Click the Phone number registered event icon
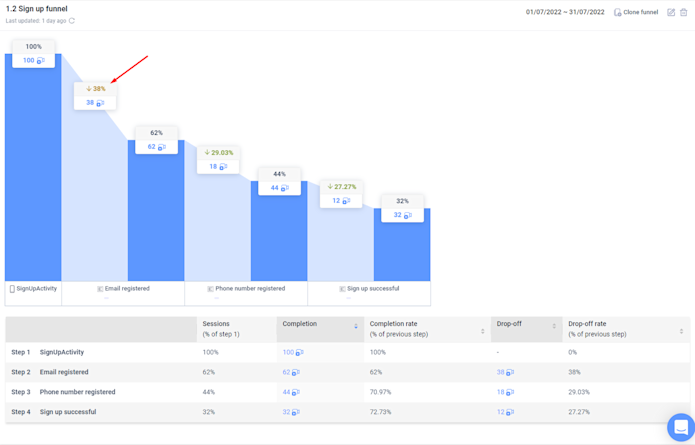 tap(211, 289)
